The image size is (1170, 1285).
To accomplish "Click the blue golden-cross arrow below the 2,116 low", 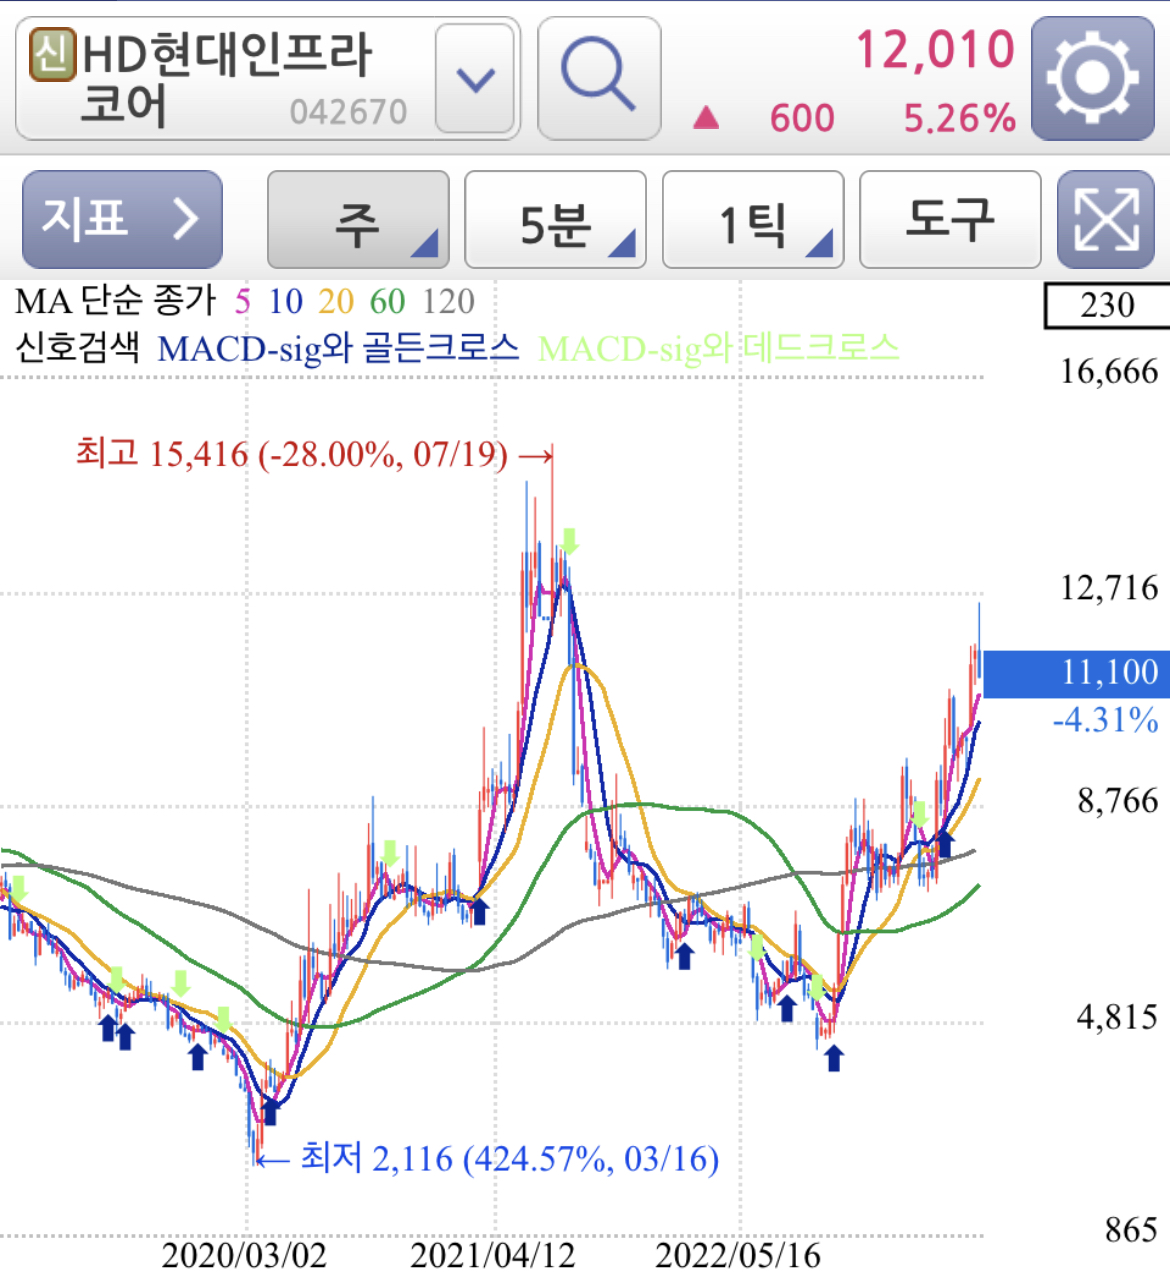I will click(269, 1110).
